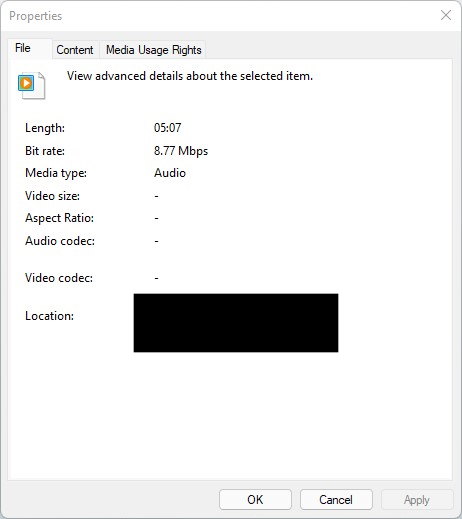Click the Aspect Ratio label
462x519 pixels.
tap(59, 218)
